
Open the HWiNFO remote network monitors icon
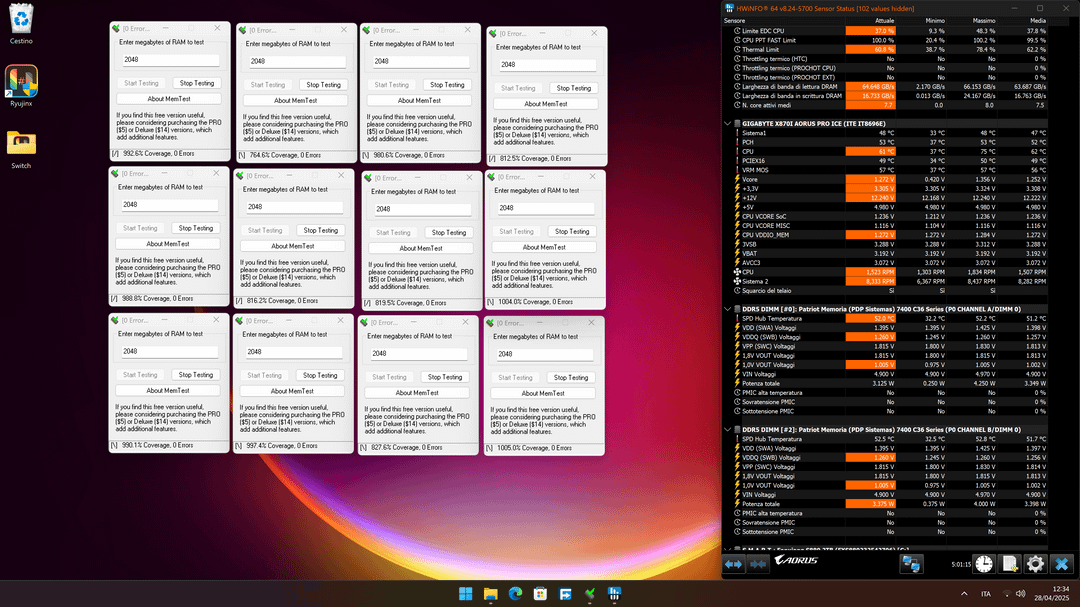(x=911, y=564)
